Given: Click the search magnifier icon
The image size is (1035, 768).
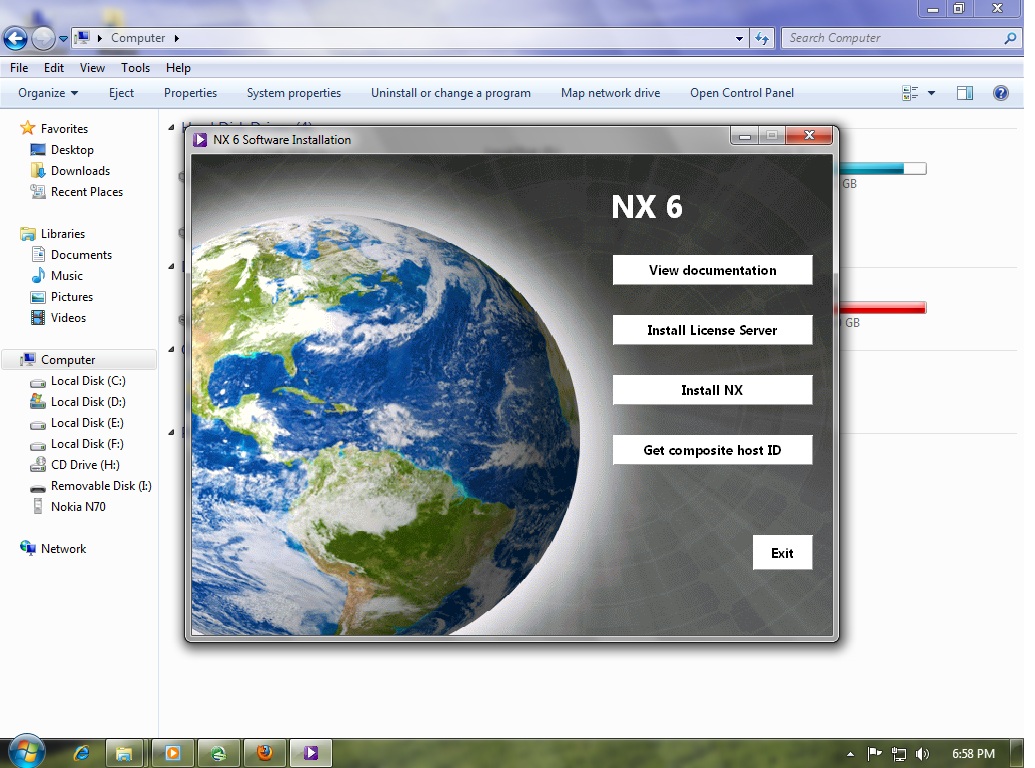Looking at the screenshot, I should (1010, 38).
